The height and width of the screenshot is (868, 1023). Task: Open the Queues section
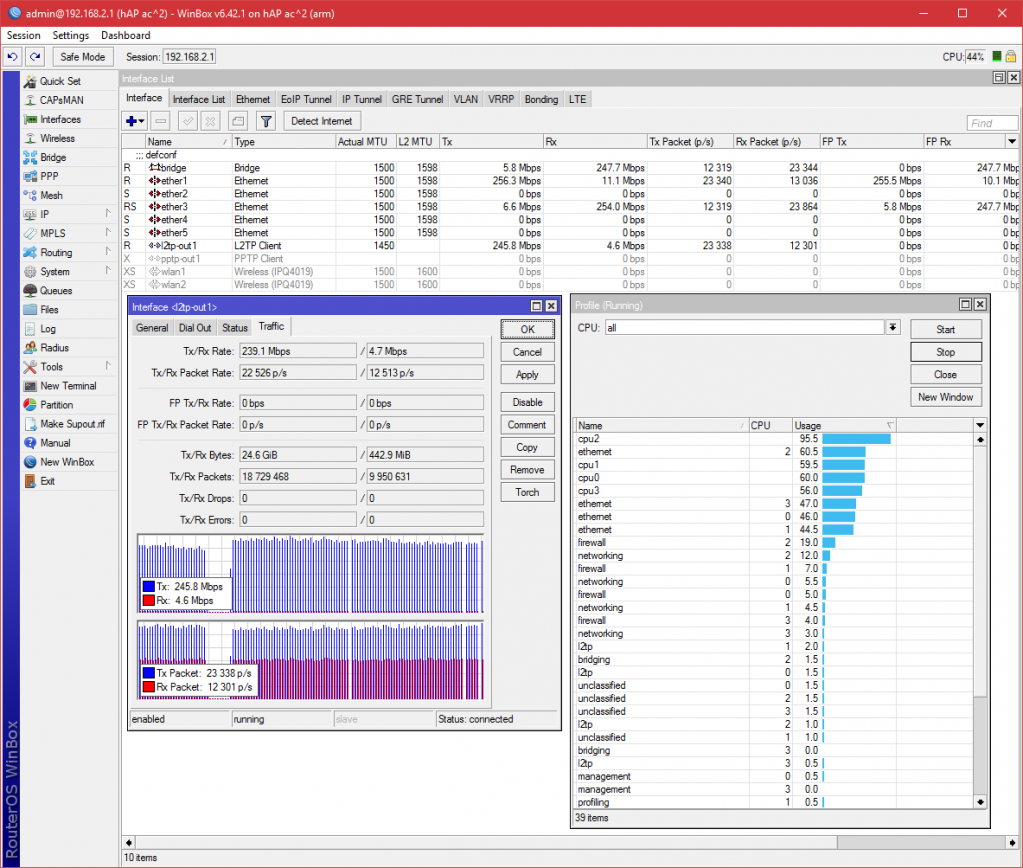[55, 291]
